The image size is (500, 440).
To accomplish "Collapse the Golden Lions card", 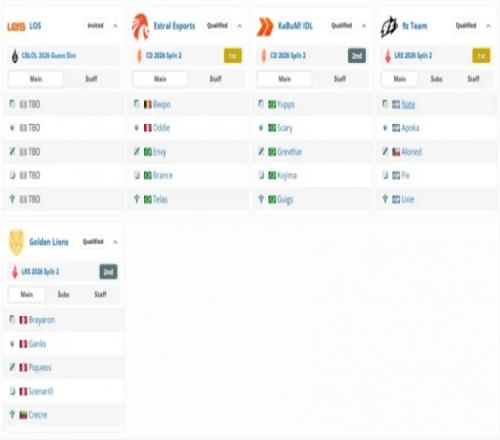I will 115,242.
